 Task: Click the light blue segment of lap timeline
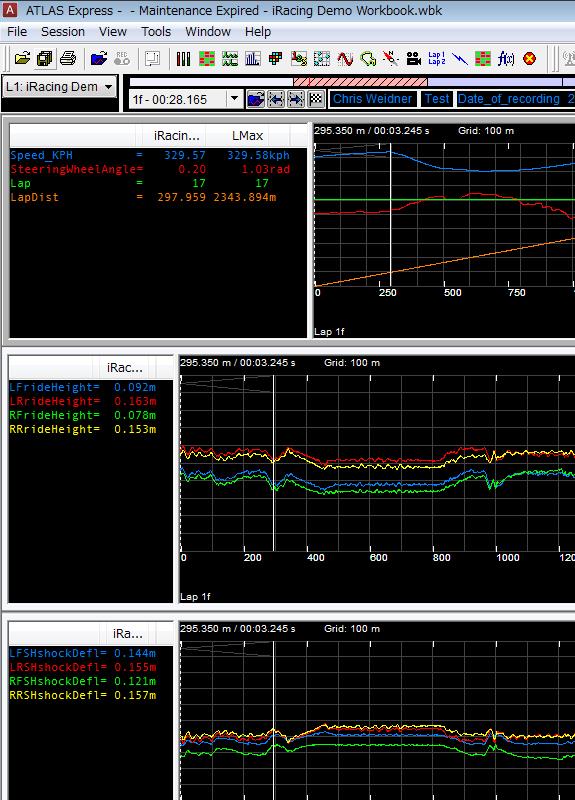494,82
